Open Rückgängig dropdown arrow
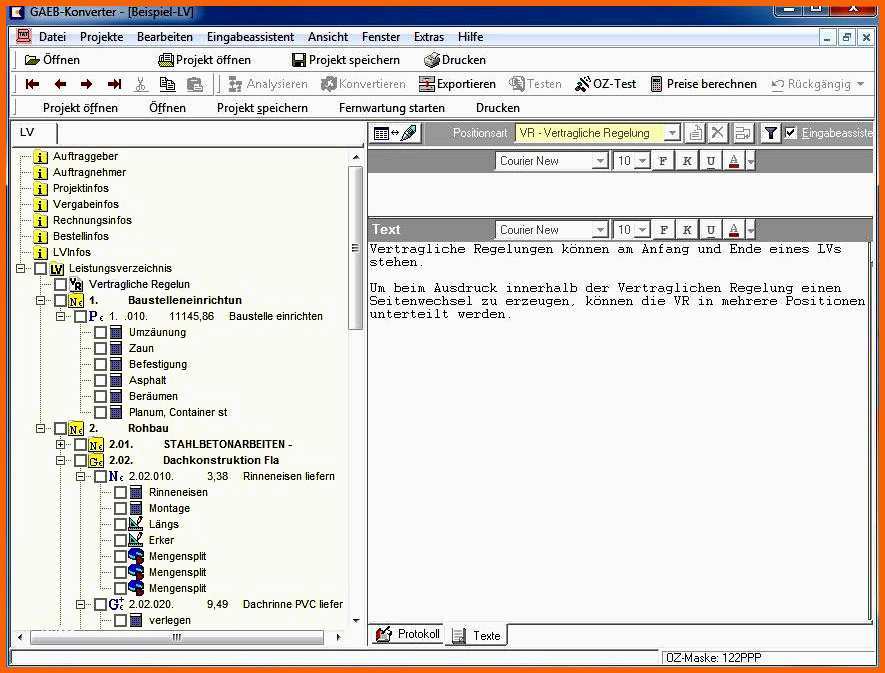The height and width of the screenshot is (673, 885). click(x=860, y=84)
